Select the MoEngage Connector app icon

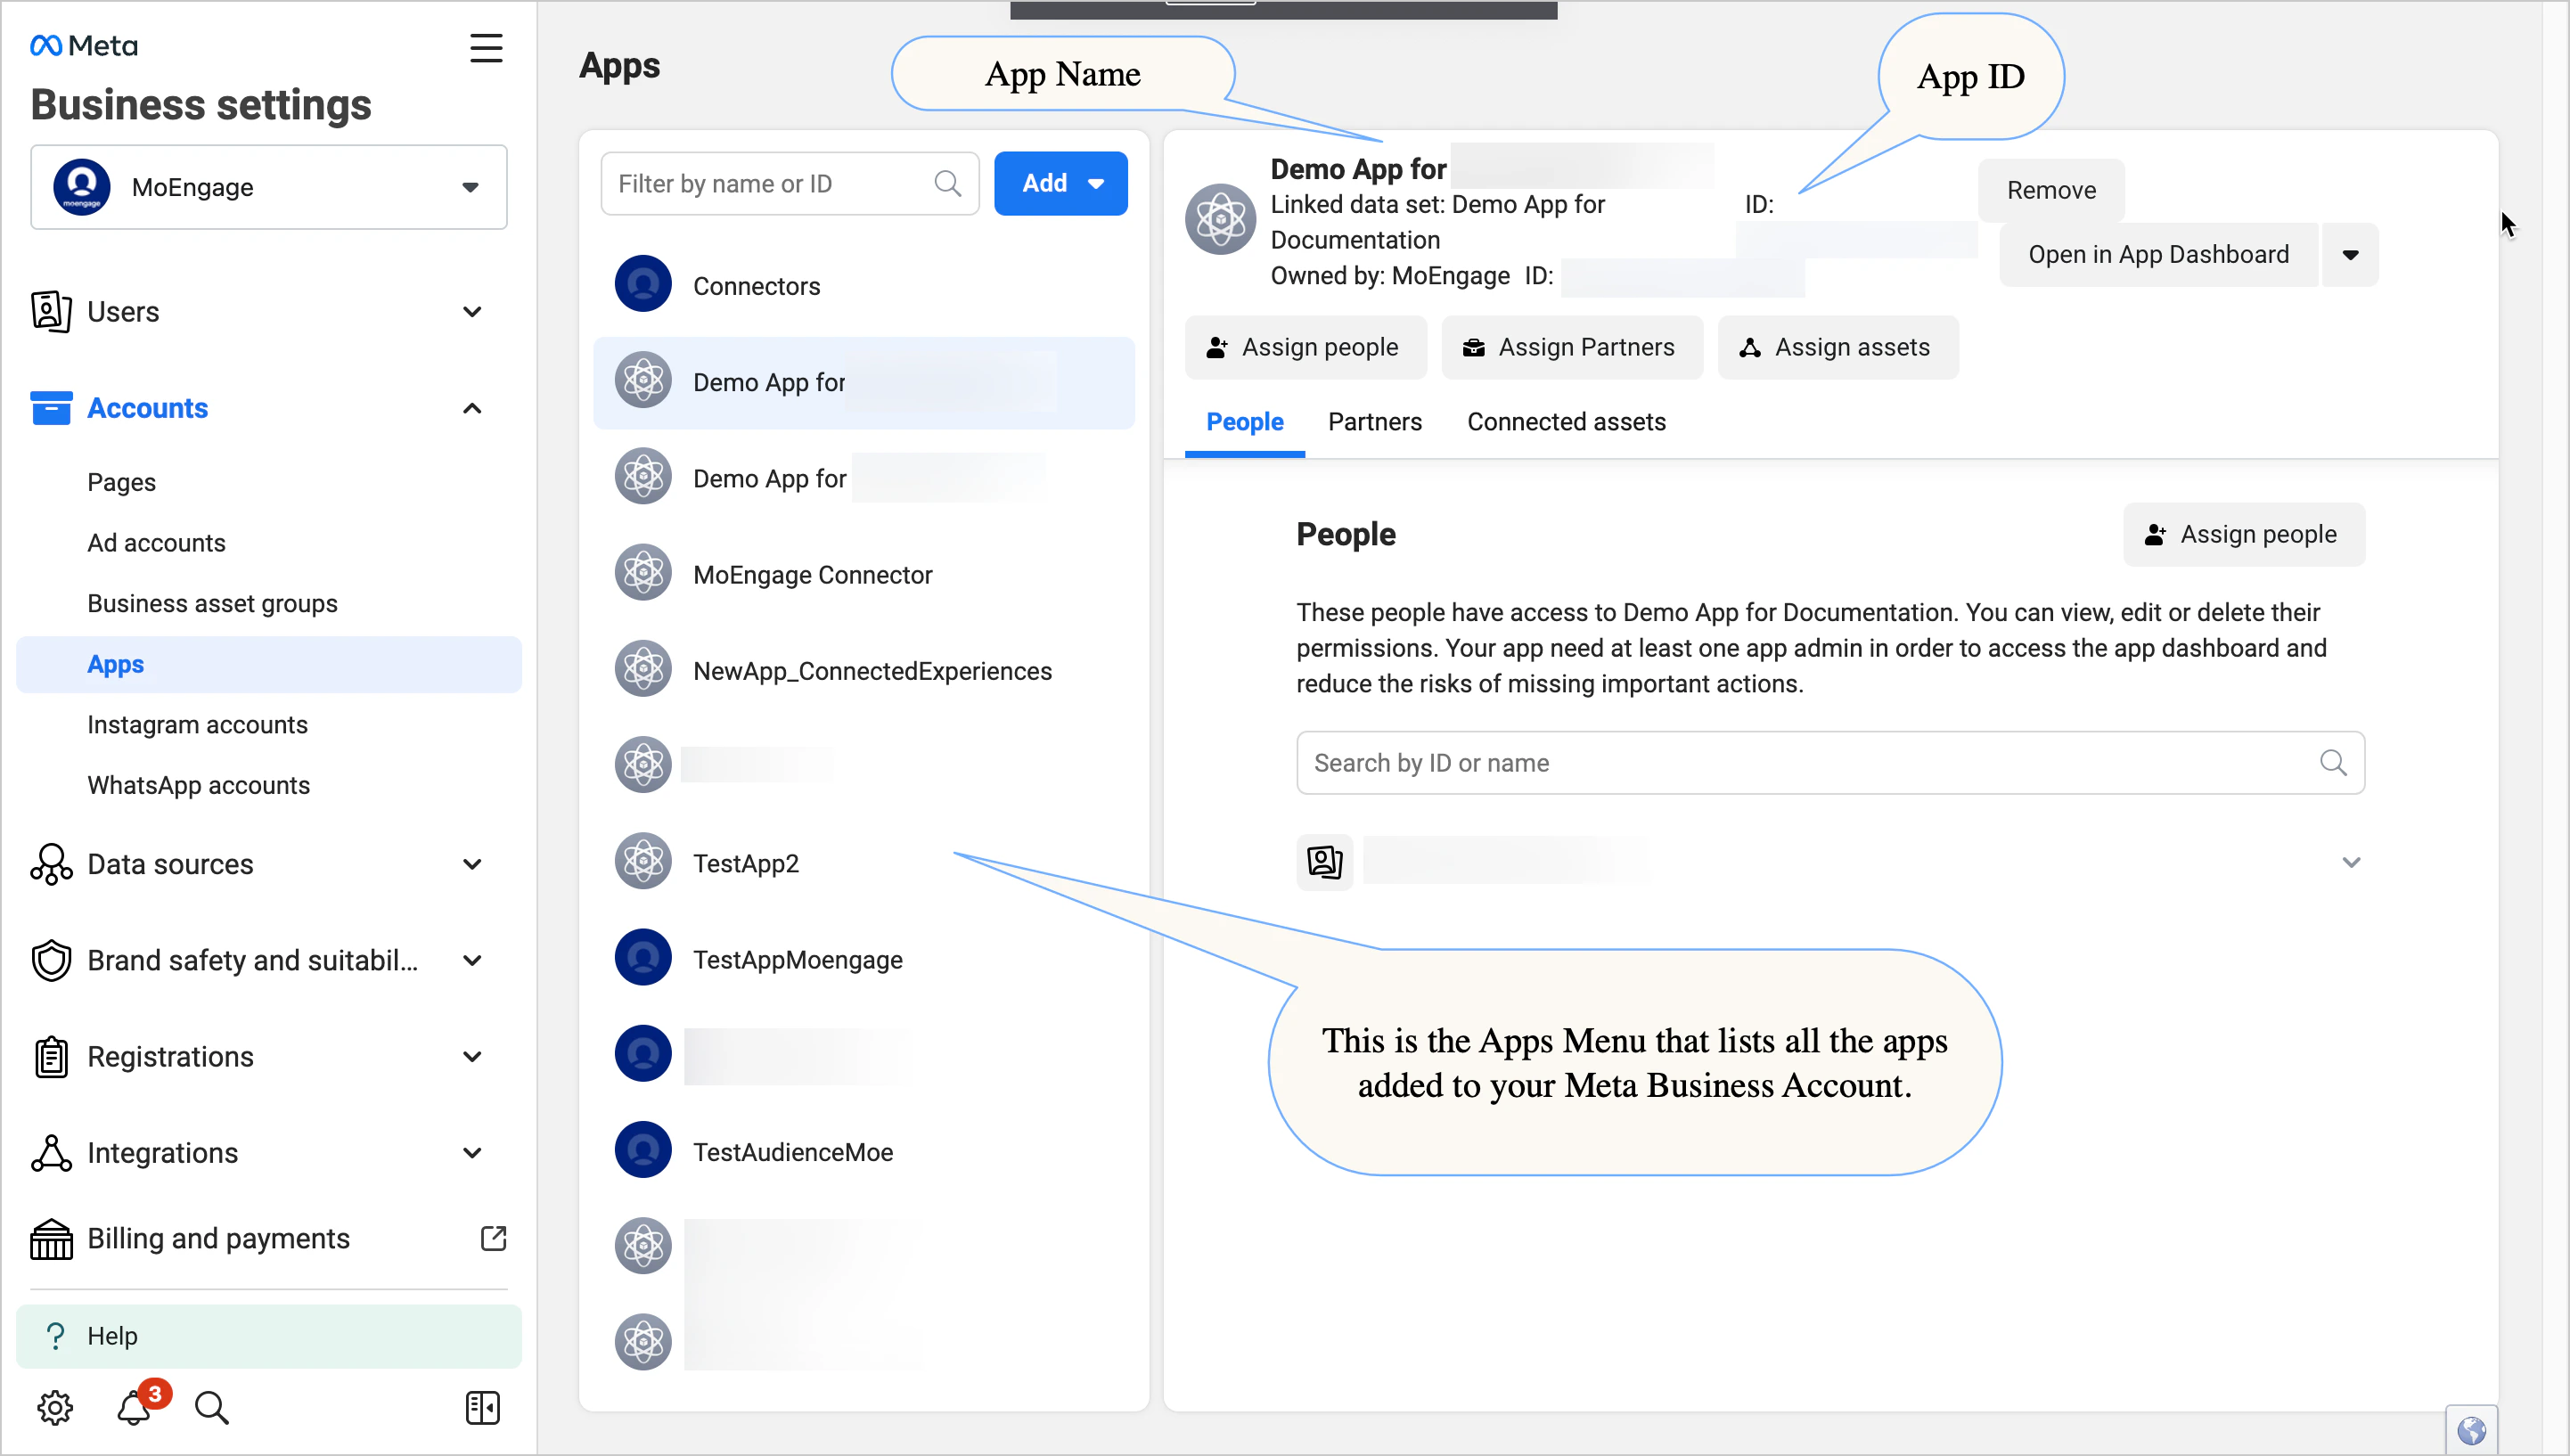click(643, 572)
